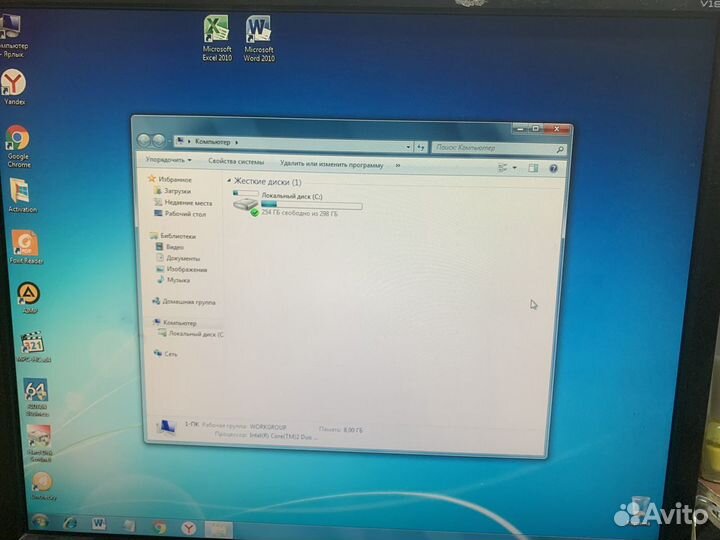Screen dimensions: 720x540
Task: Open the Упорядочить dropdown menu
Action: point(167,160)
